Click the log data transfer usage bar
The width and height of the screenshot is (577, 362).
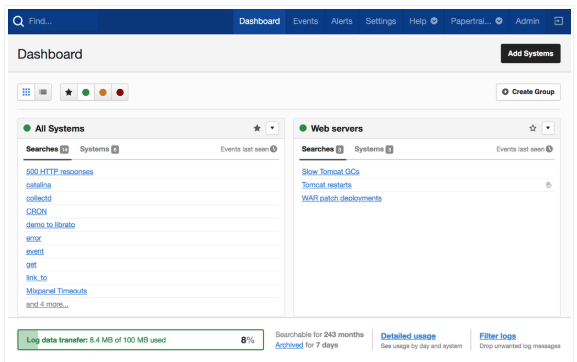[141, 340]
